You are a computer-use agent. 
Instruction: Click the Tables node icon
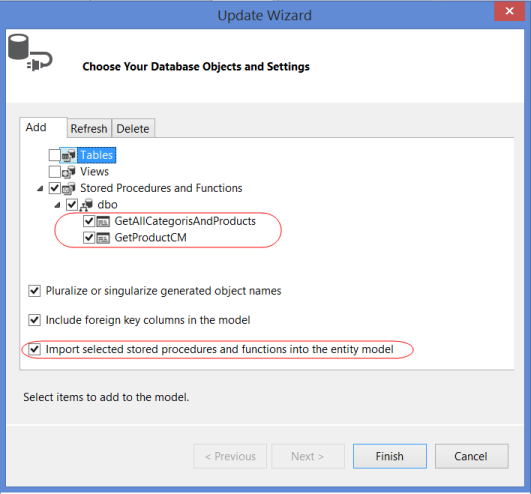pyautogui.click(x=69, y=155)
